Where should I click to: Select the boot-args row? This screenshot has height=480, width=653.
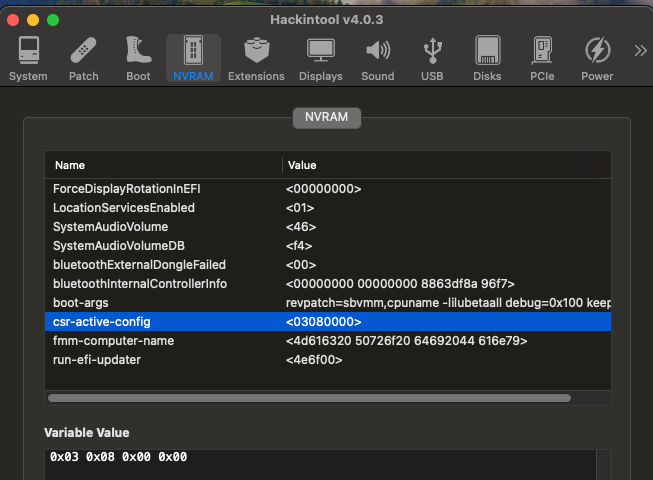pyautogui.click(x=328, y=303)
